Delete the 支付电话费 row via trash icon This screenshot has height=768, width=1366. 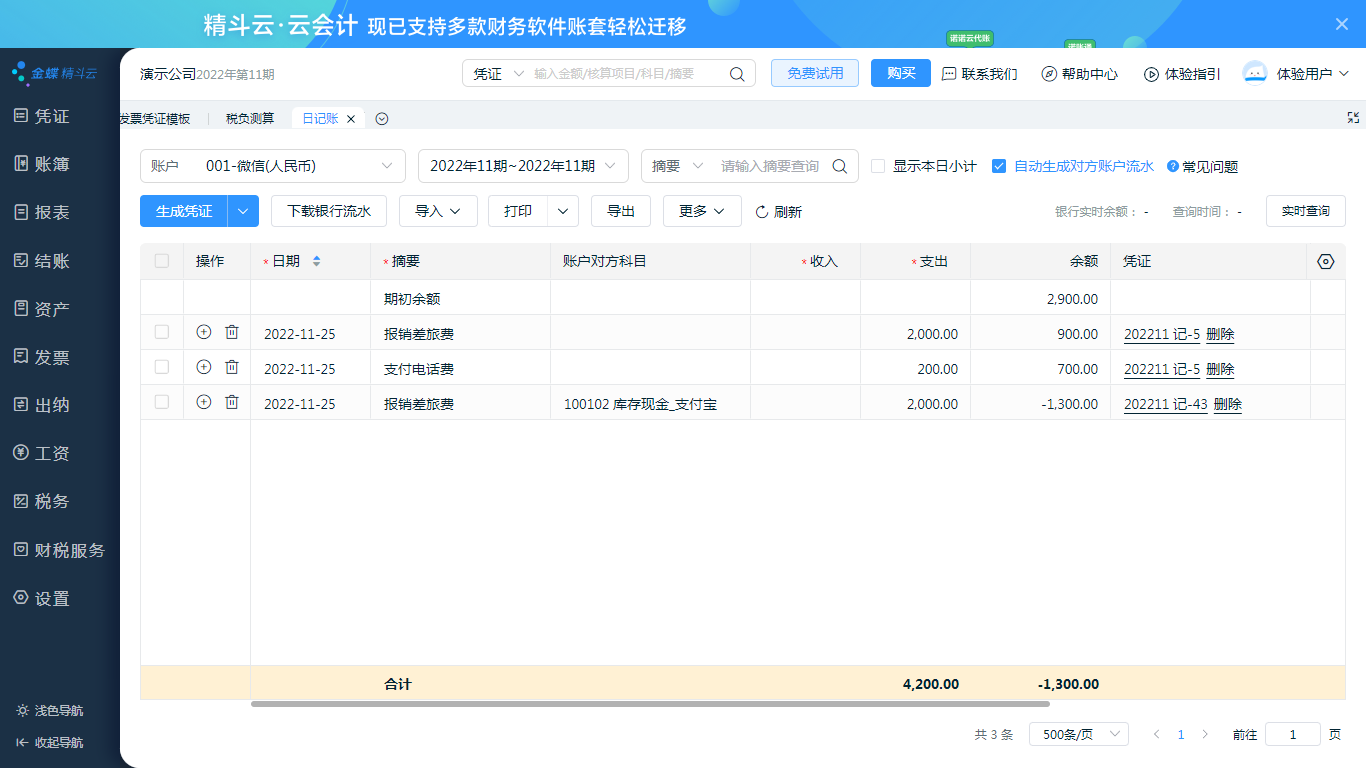pyautogui.click(x=232, y=367)
